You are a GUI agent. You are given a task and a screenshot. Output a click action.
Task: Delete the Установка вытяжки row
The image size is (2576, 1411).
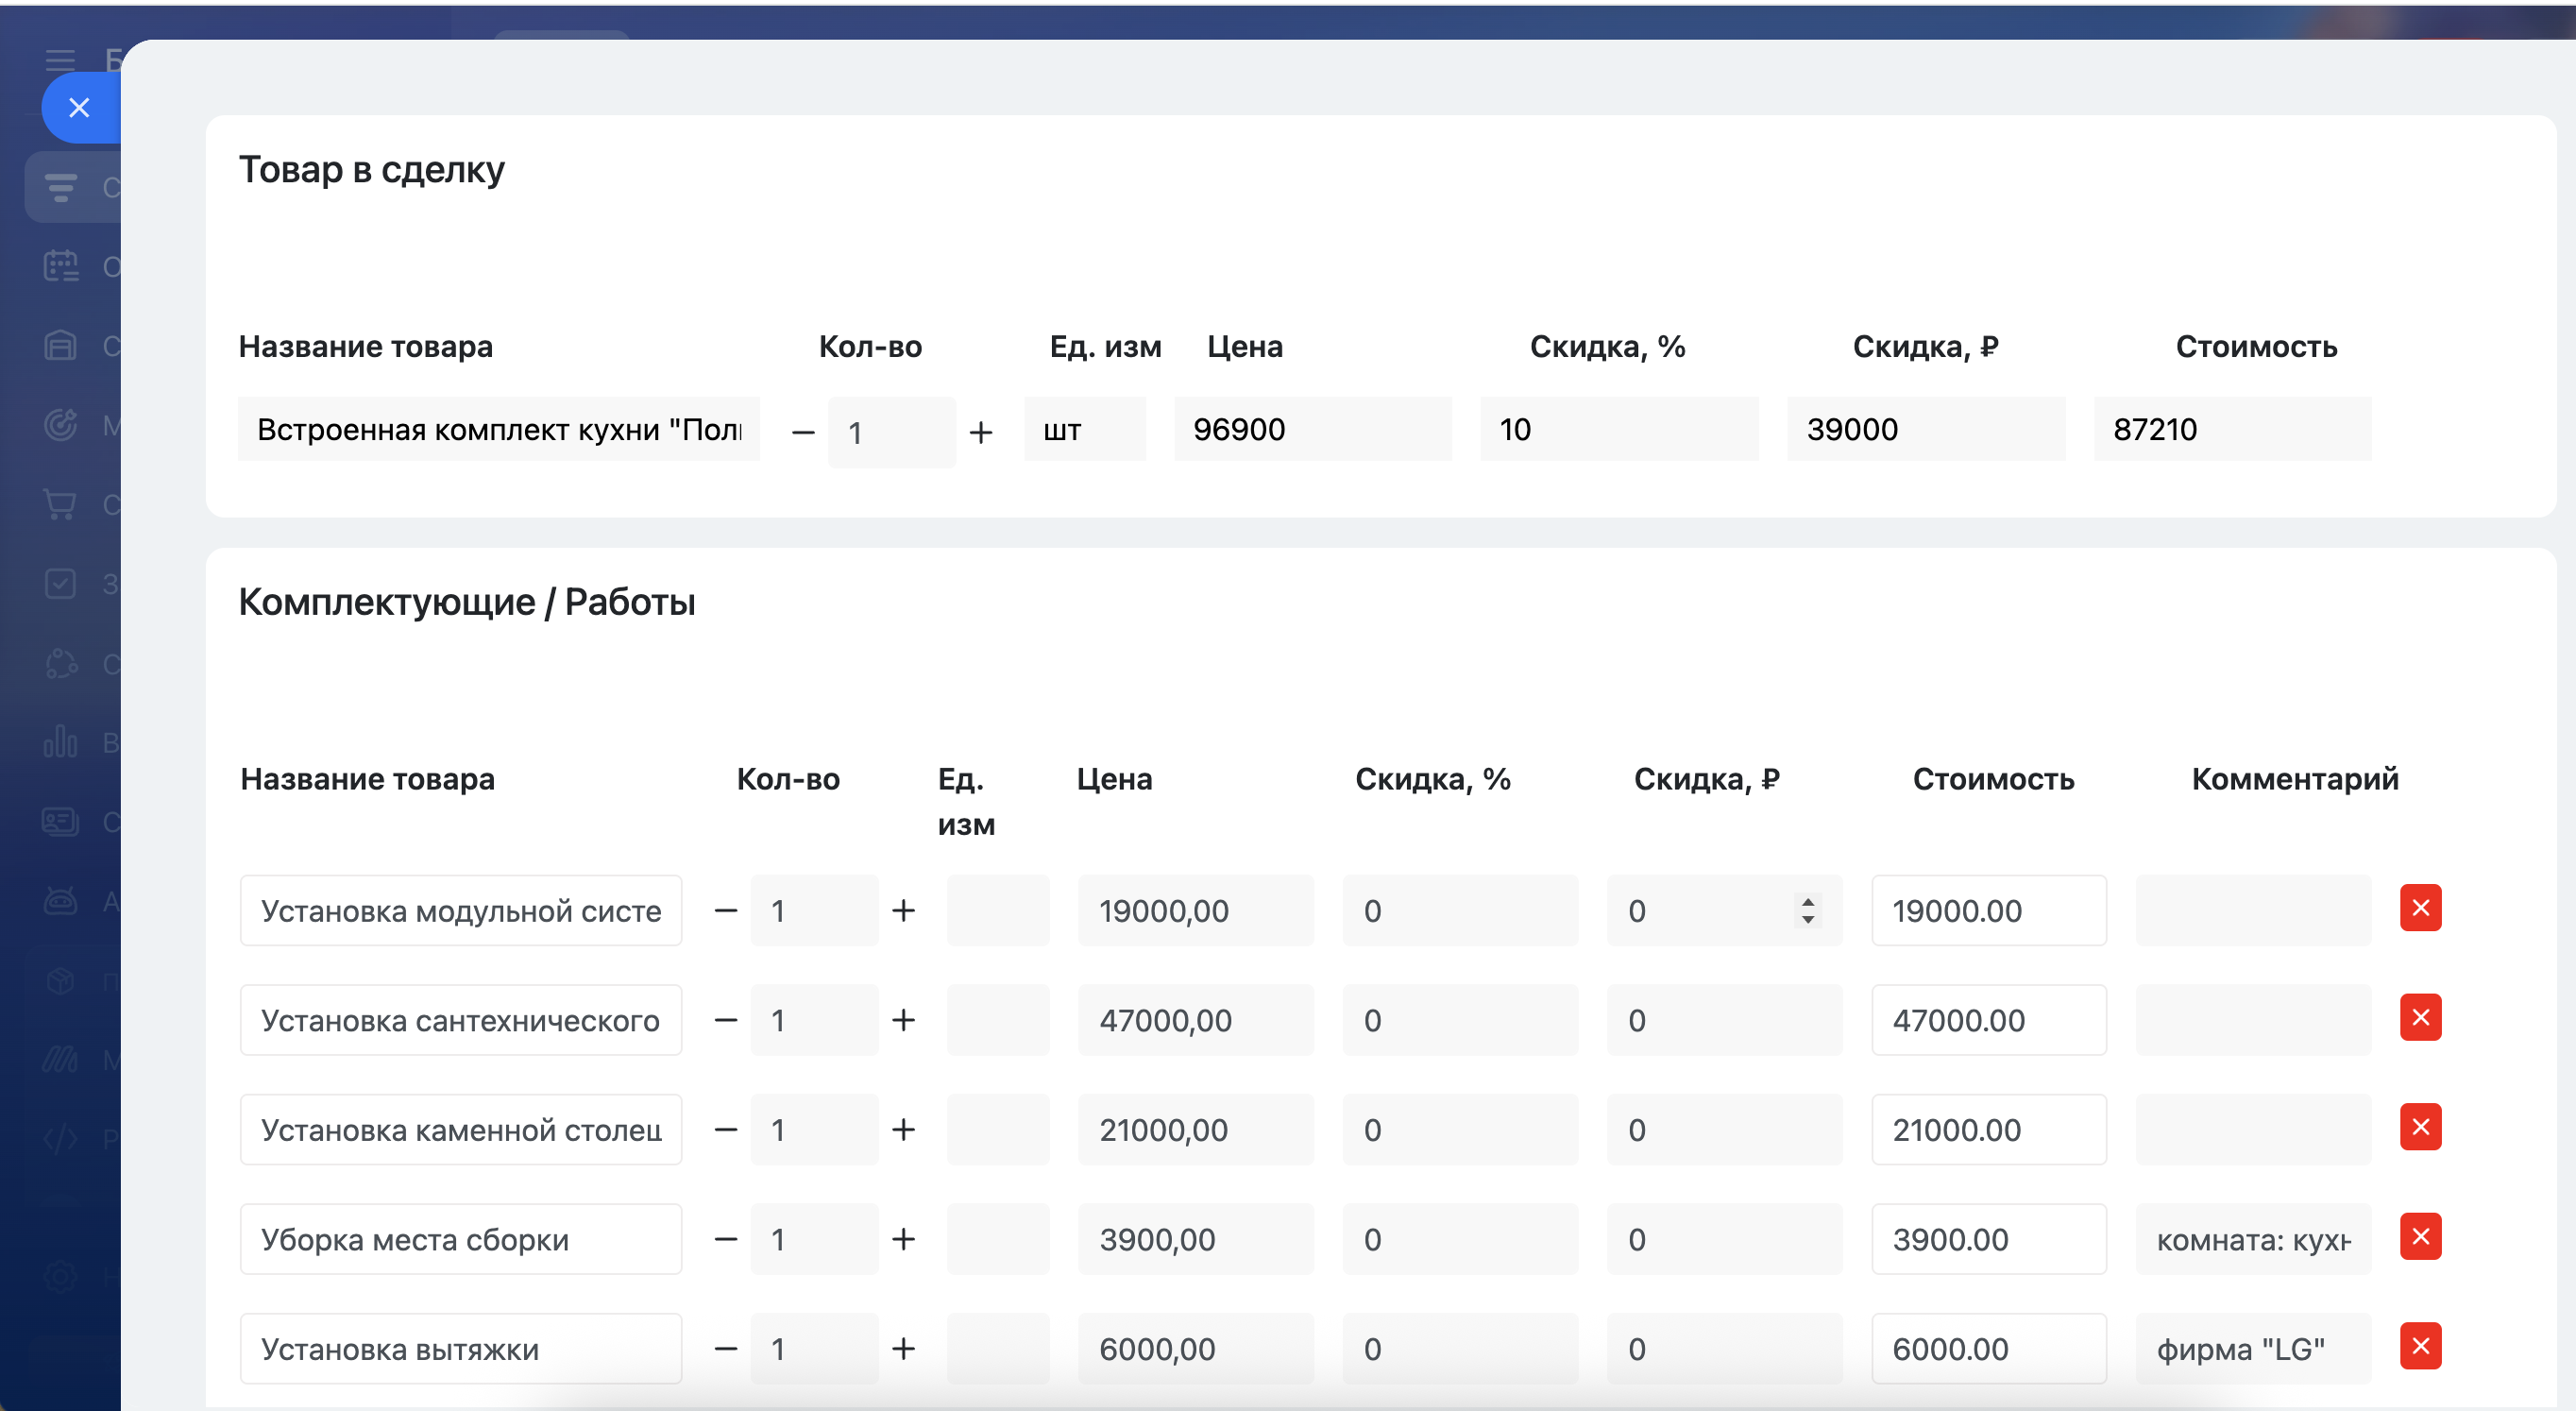point(2420,1346)
